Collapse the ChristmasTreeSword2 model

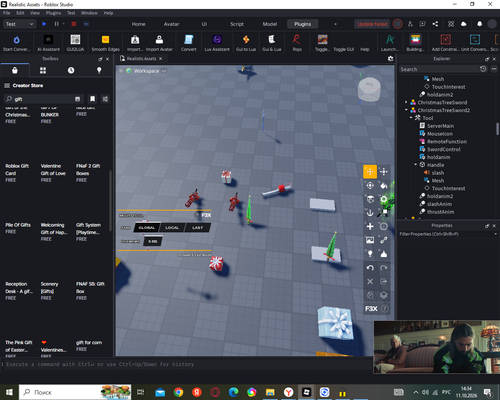406,110
